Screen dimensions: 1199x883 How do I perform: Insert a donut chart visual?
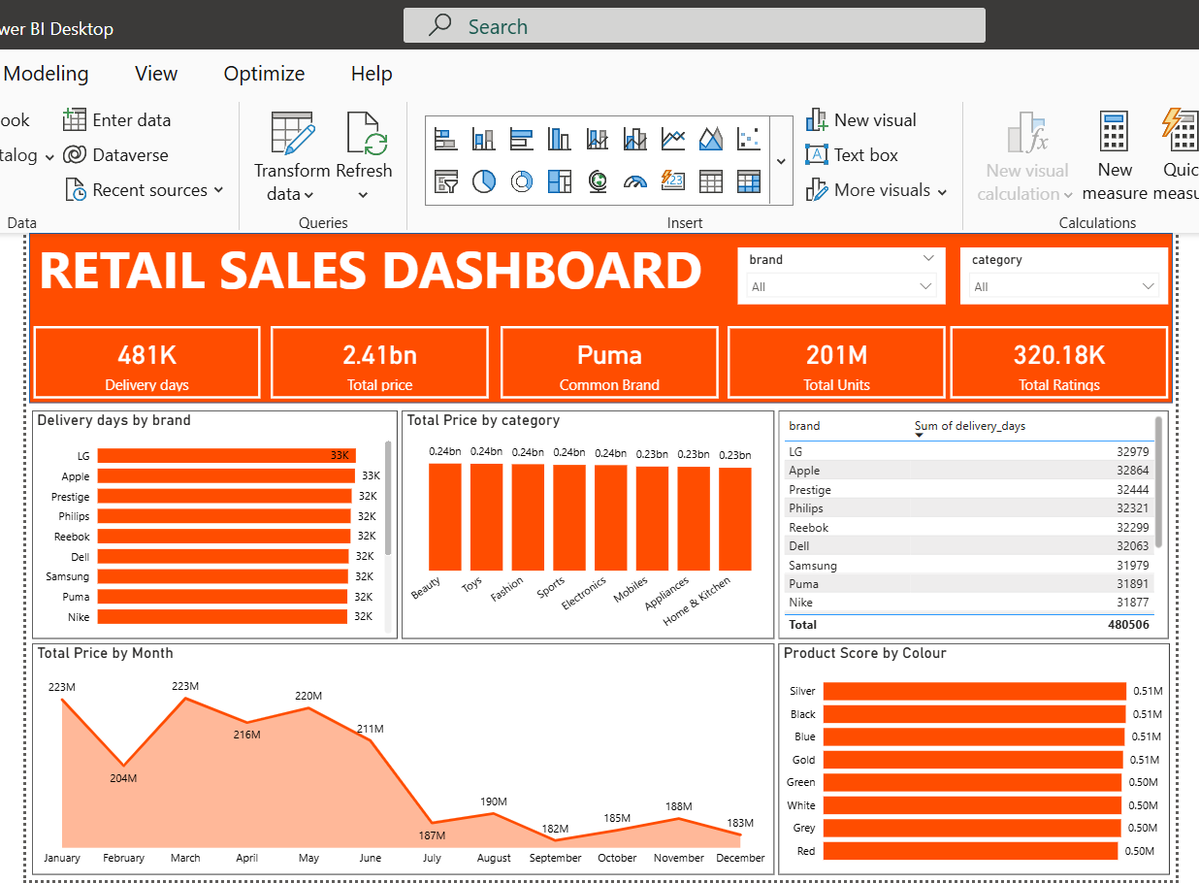pos(522,181)
